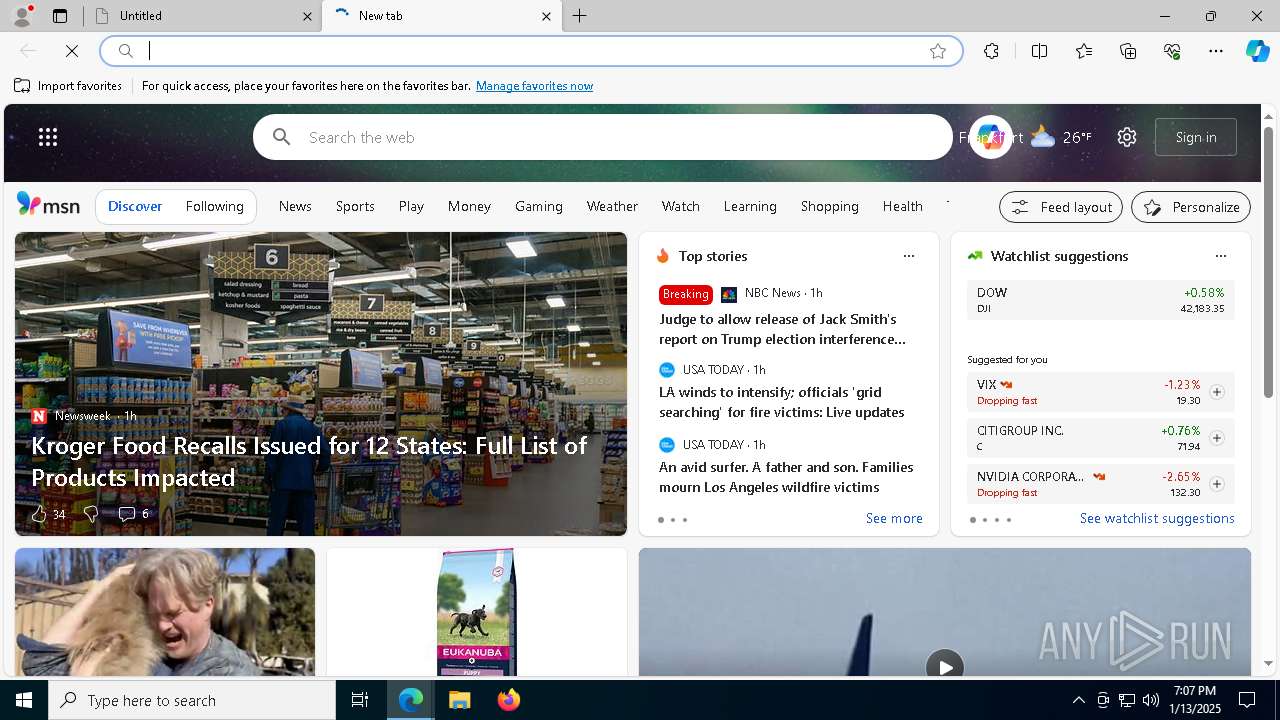Close the New tab tab
Screen dimensions: 1280x720
546,16
